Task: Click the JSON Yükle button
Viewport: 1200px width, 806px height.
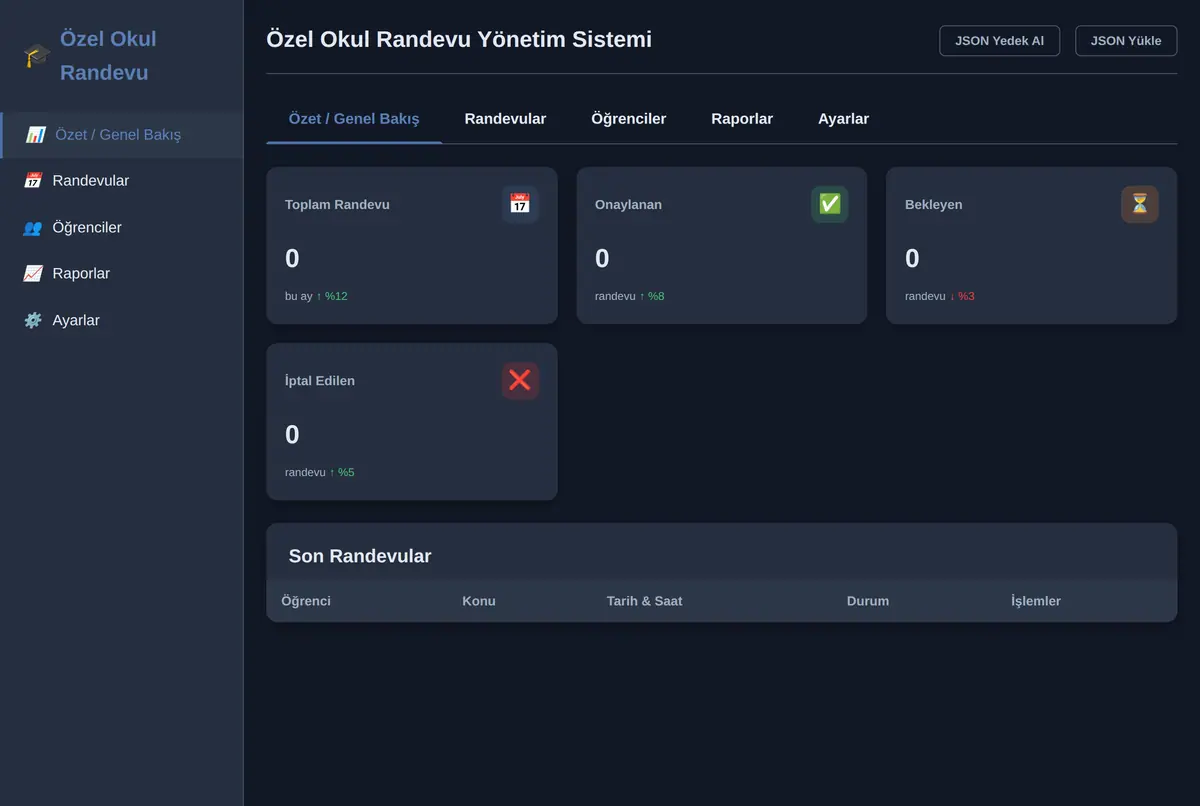Action: pos(1126,41)
